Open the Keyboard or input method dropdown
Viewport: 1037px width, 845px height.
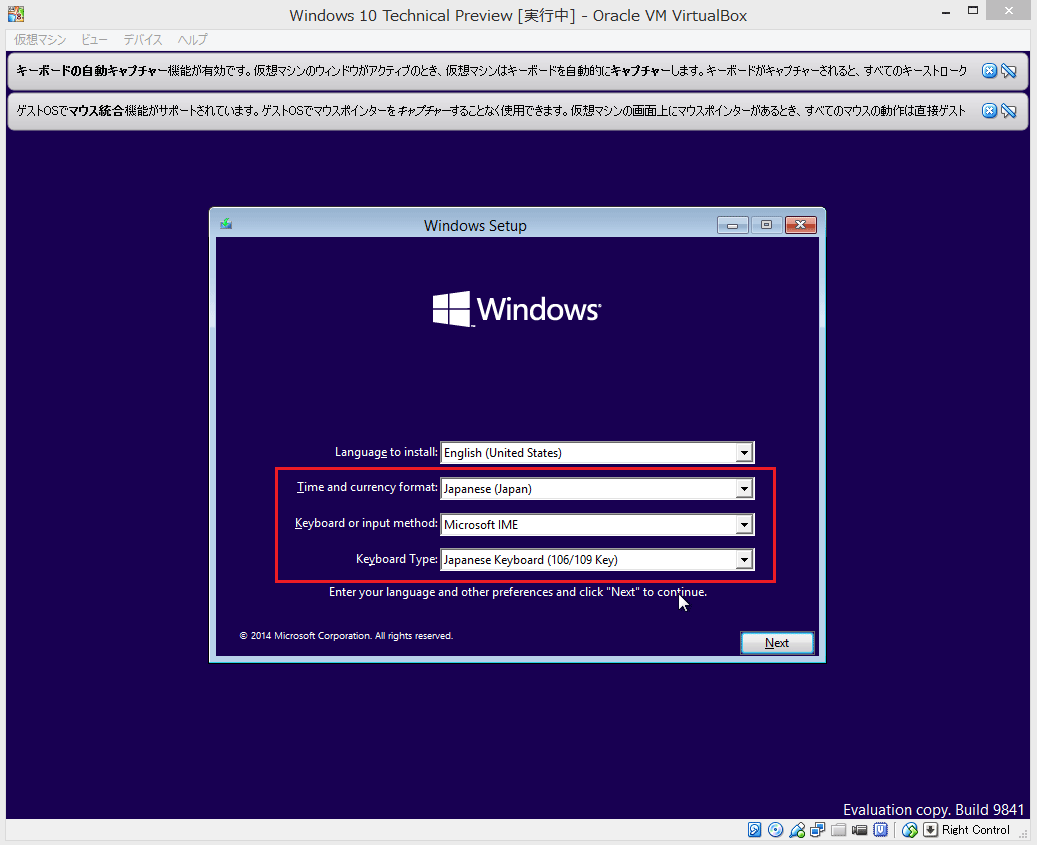coord(744,525)
